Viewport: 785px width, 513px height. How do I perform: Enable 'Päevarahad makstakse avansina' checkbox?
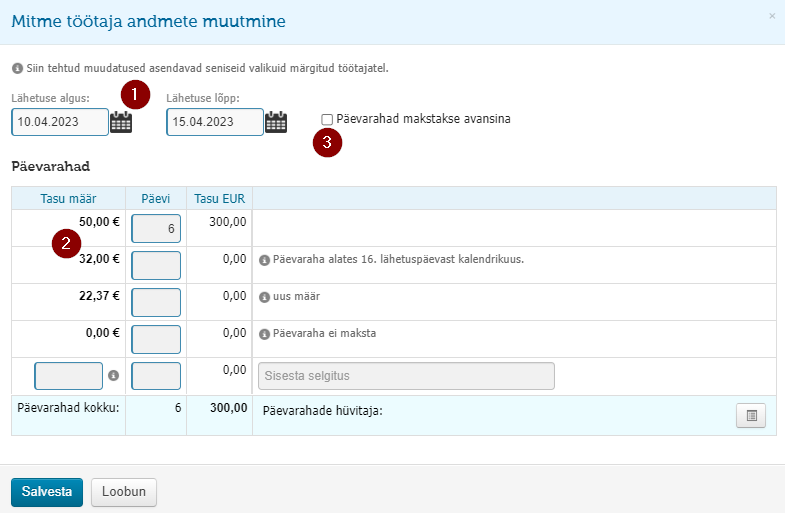pos(327,120)
